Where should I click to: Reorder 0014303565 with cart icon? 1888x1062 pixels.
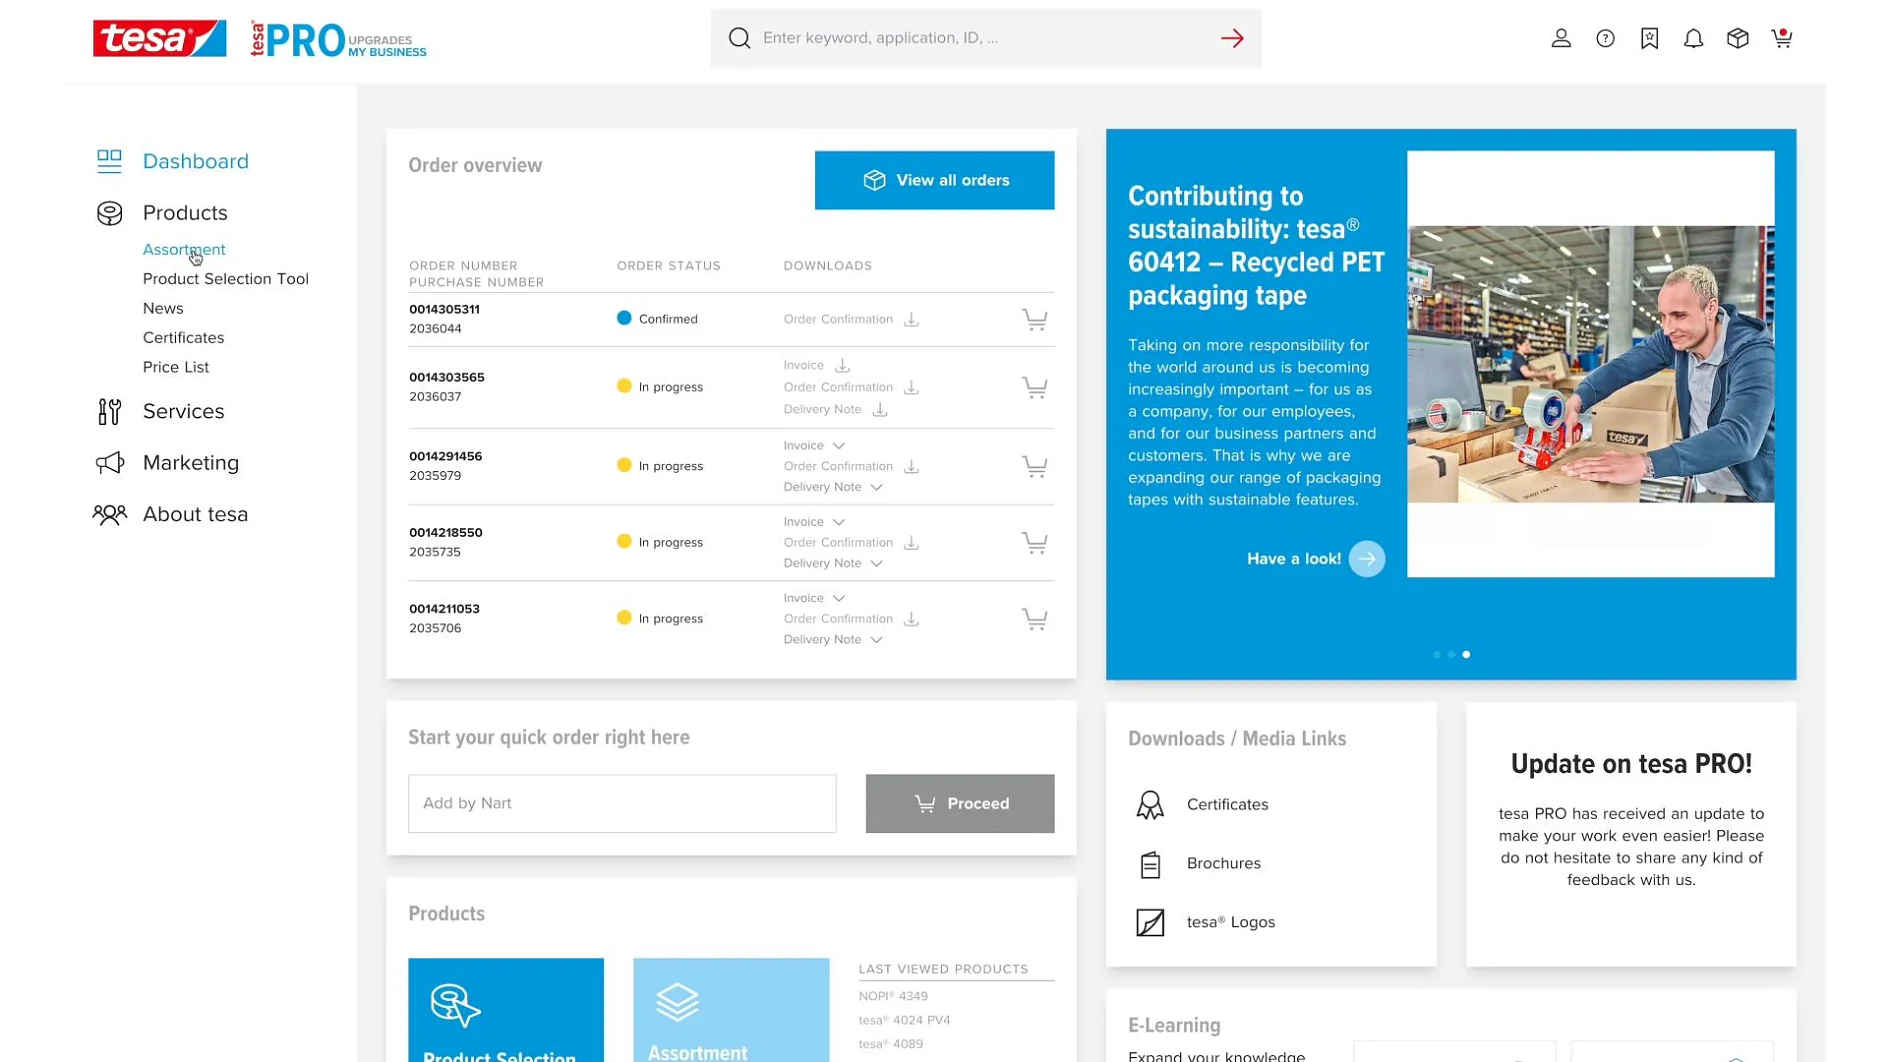[x=1035, y=387]
